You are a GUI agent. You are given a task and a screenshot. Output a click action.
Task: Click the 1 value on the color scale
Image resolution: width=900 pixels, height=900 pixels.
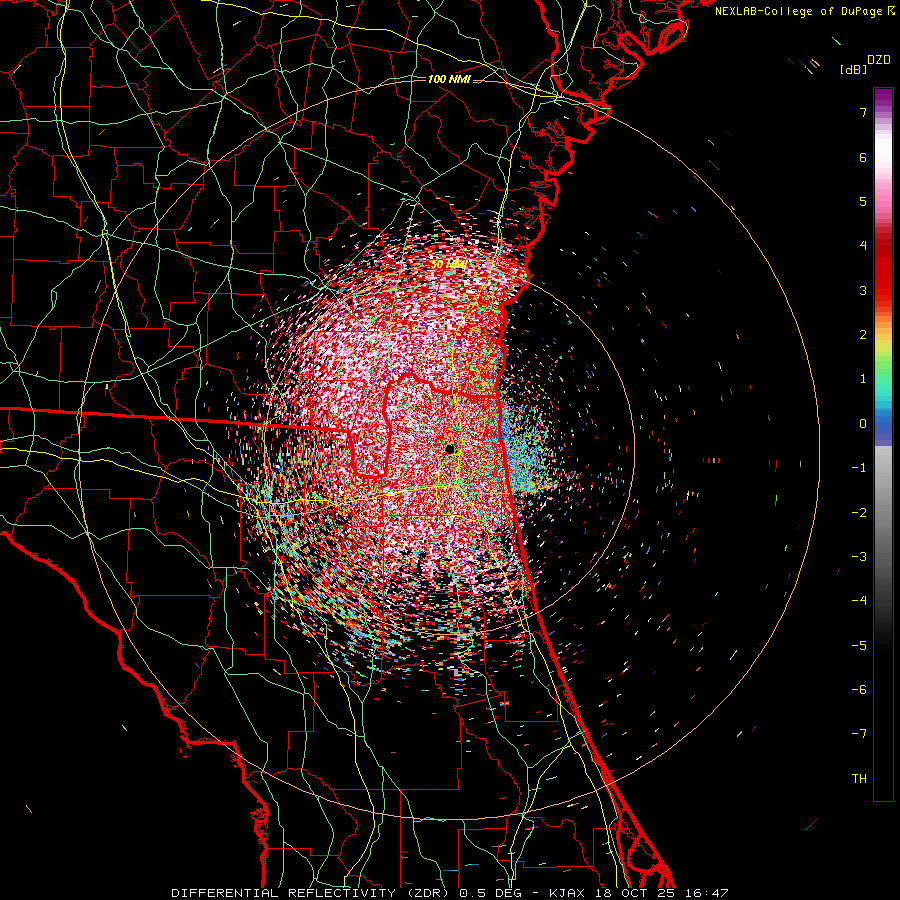(863, 379)
